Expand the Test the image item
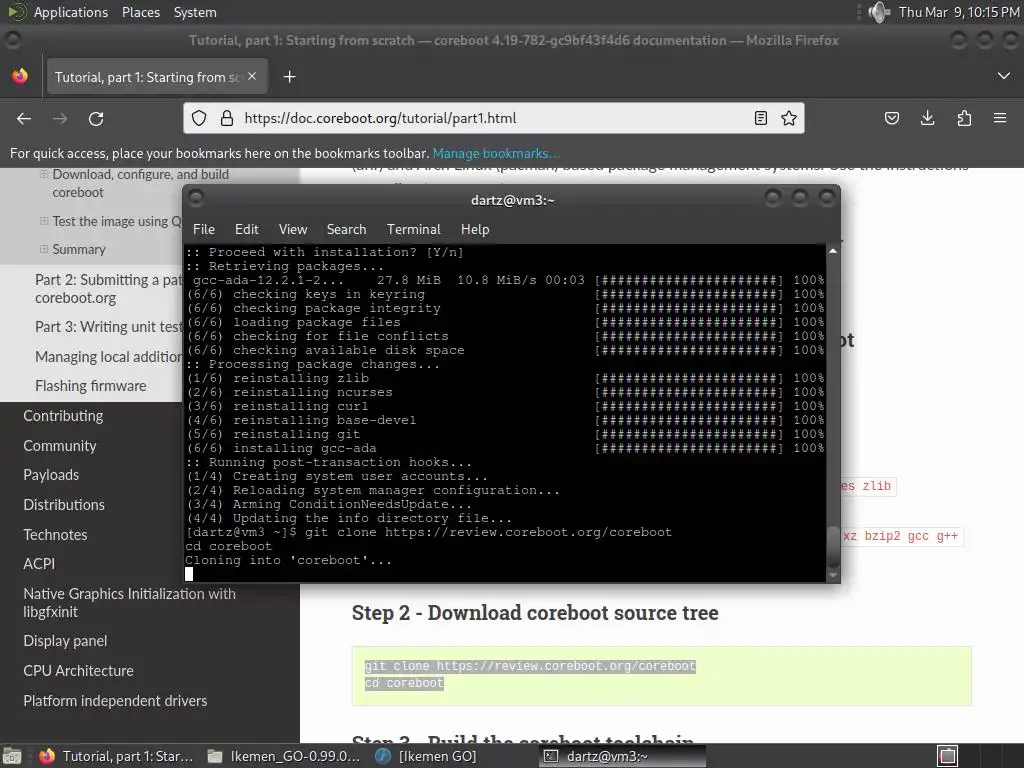Screen dimensions: 1024x768 pyautogui.click(x=44, y=221)
